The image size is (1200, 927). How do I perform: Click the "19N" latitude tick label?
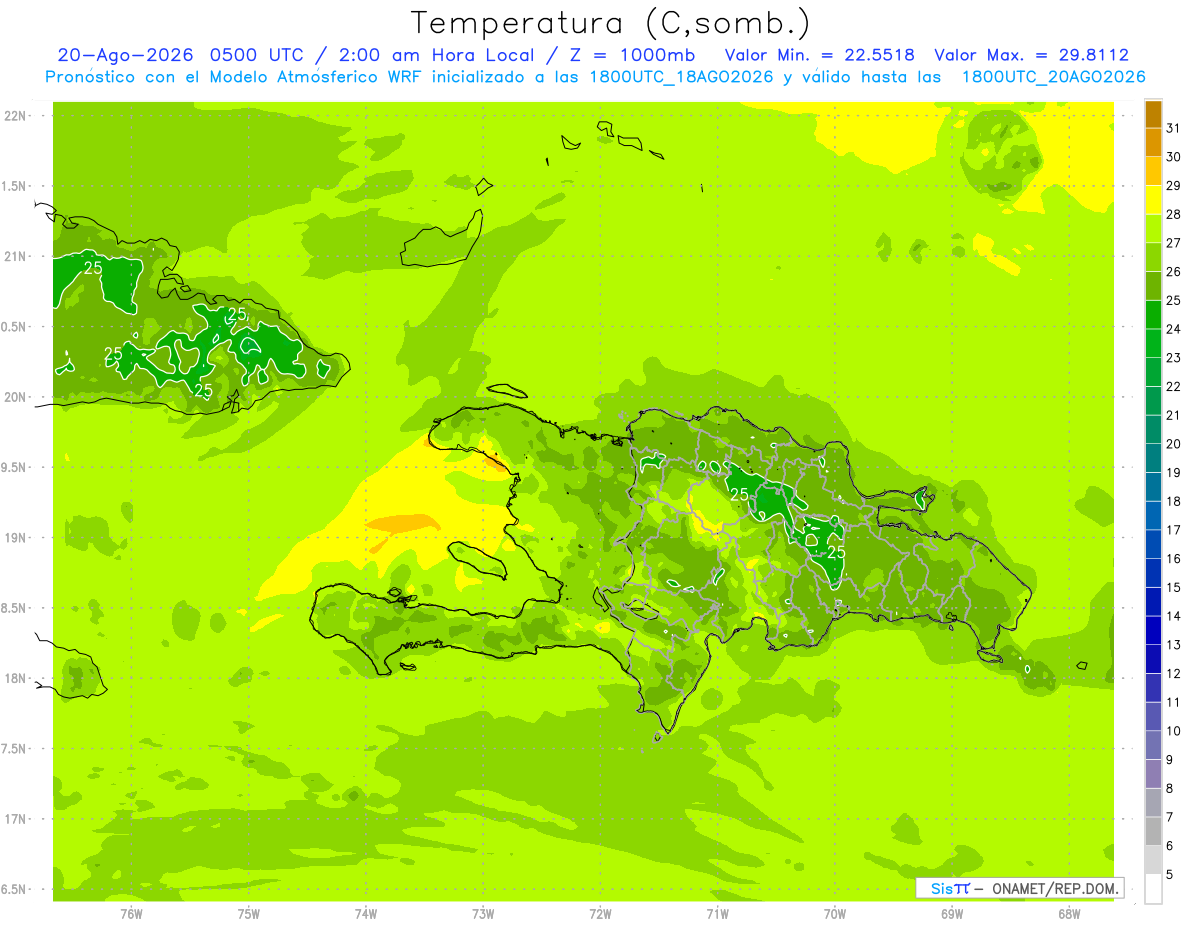[17, 538]
